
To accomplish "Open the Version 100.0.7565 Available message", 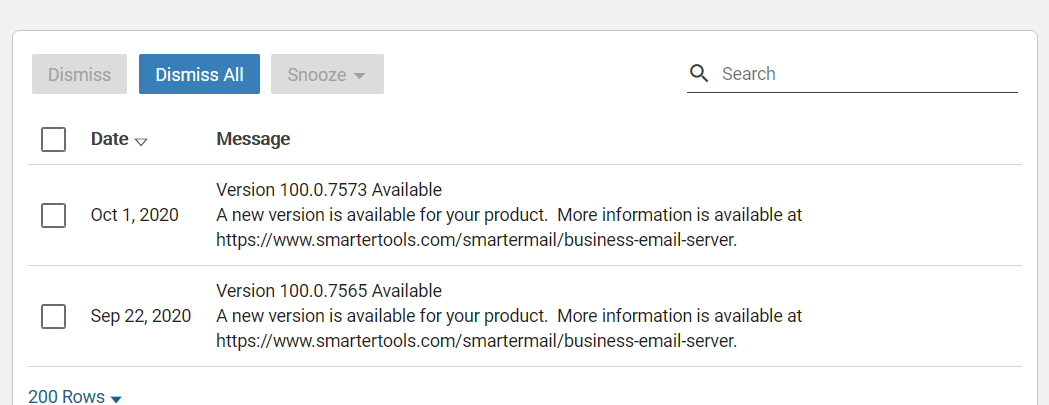I will coord(329,291).
